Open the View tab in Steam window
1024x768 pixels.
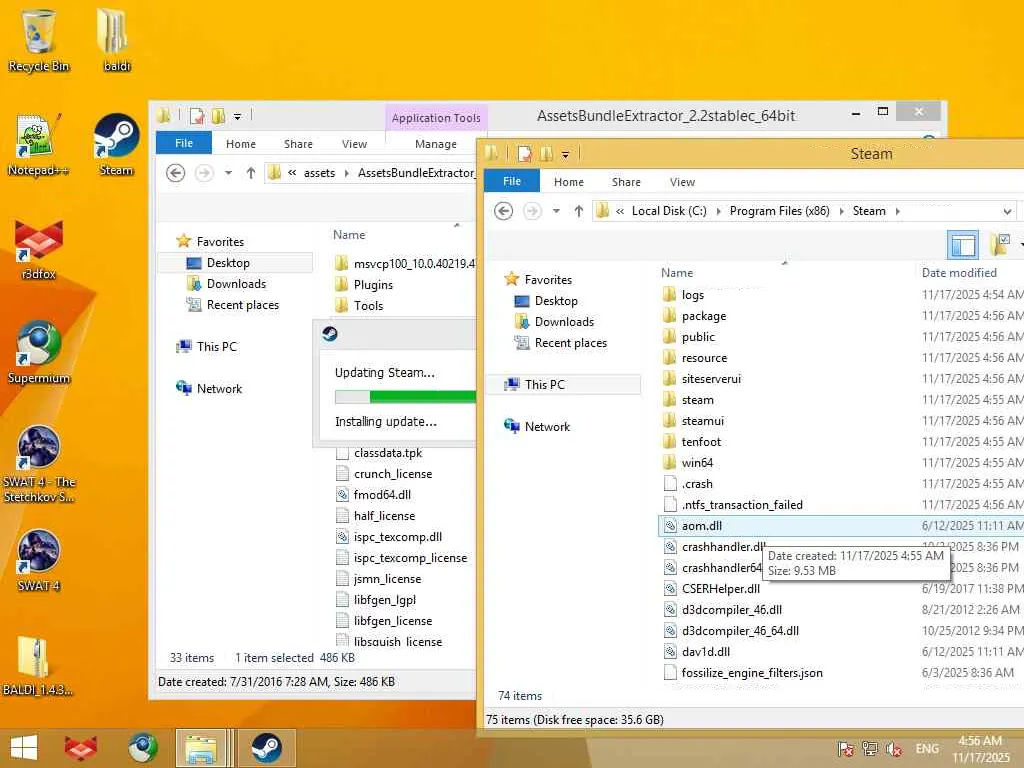[682, 182]
